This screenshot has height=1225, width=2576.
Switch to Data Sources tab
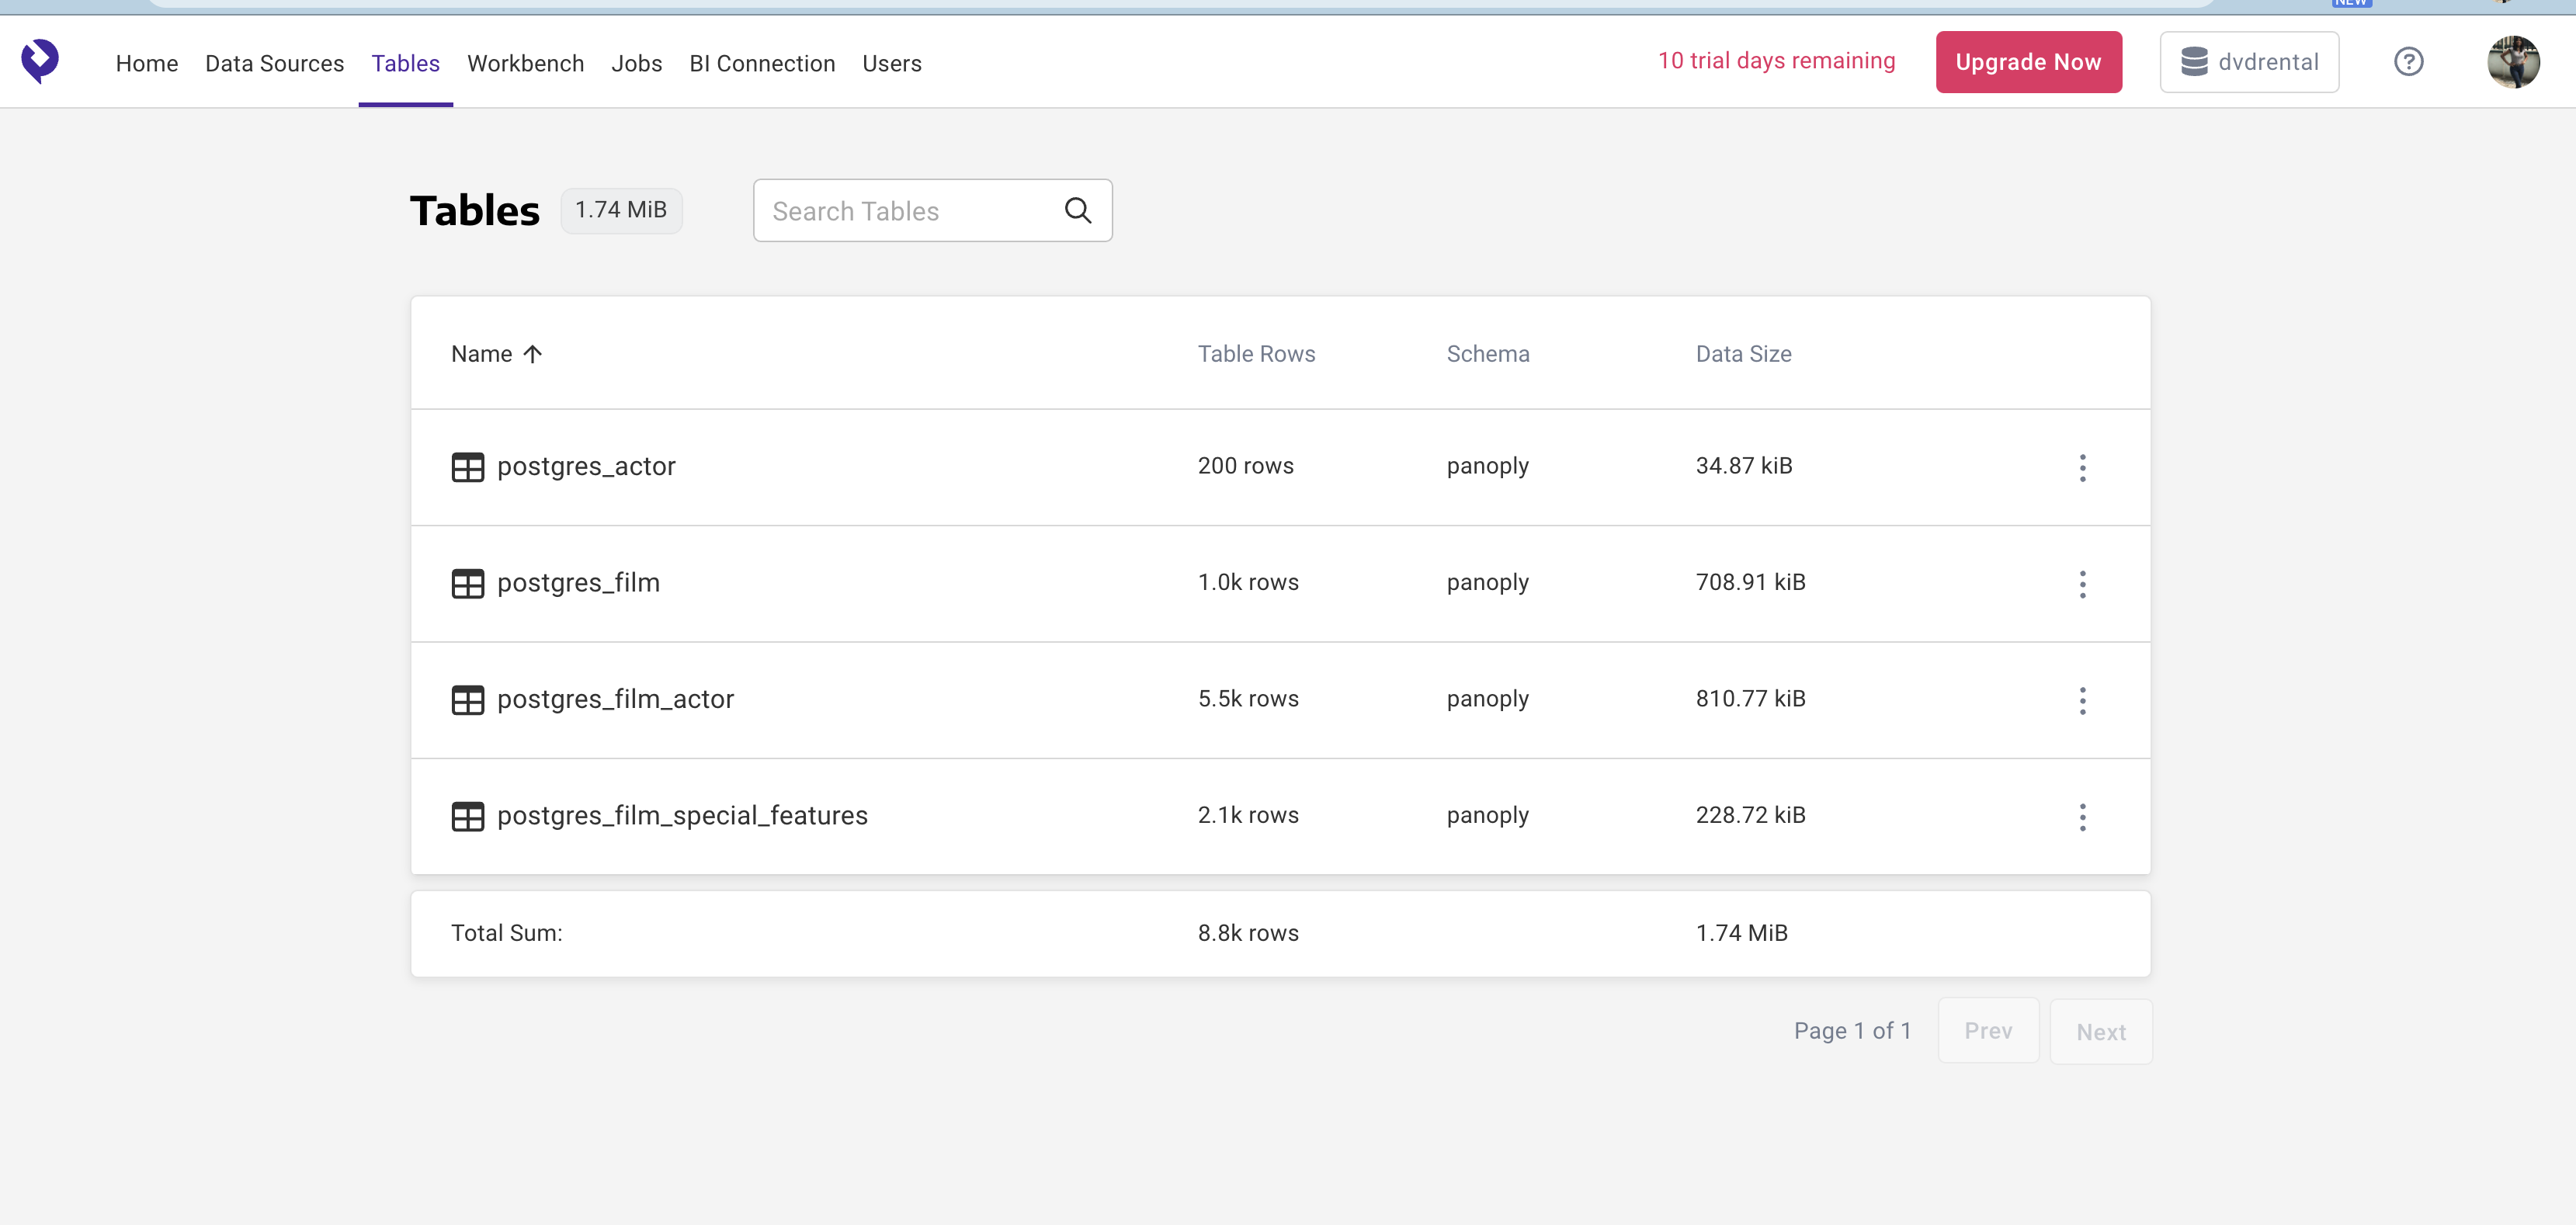pyautogui.click(x=274, y=63)
